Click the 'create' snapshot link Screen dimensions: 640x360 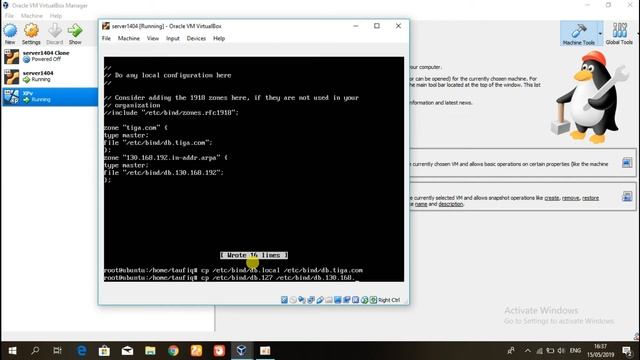click(x=551, y=198)
